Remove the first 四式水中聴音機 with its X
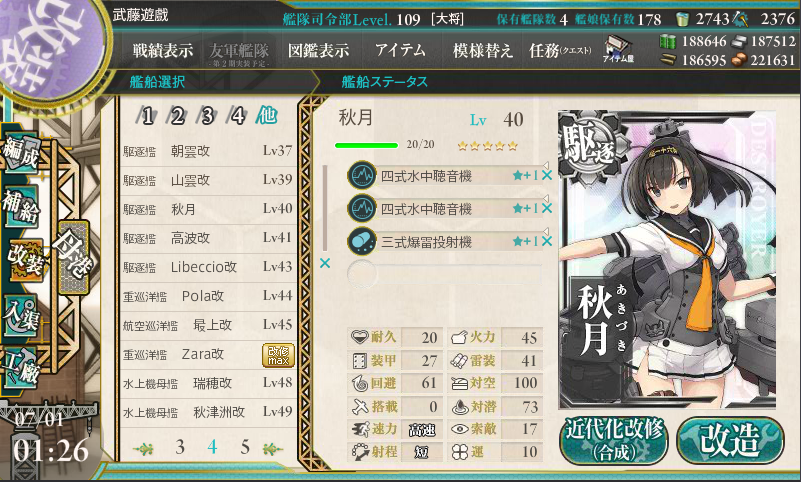 pyautogui.click(x=547, y=176)
